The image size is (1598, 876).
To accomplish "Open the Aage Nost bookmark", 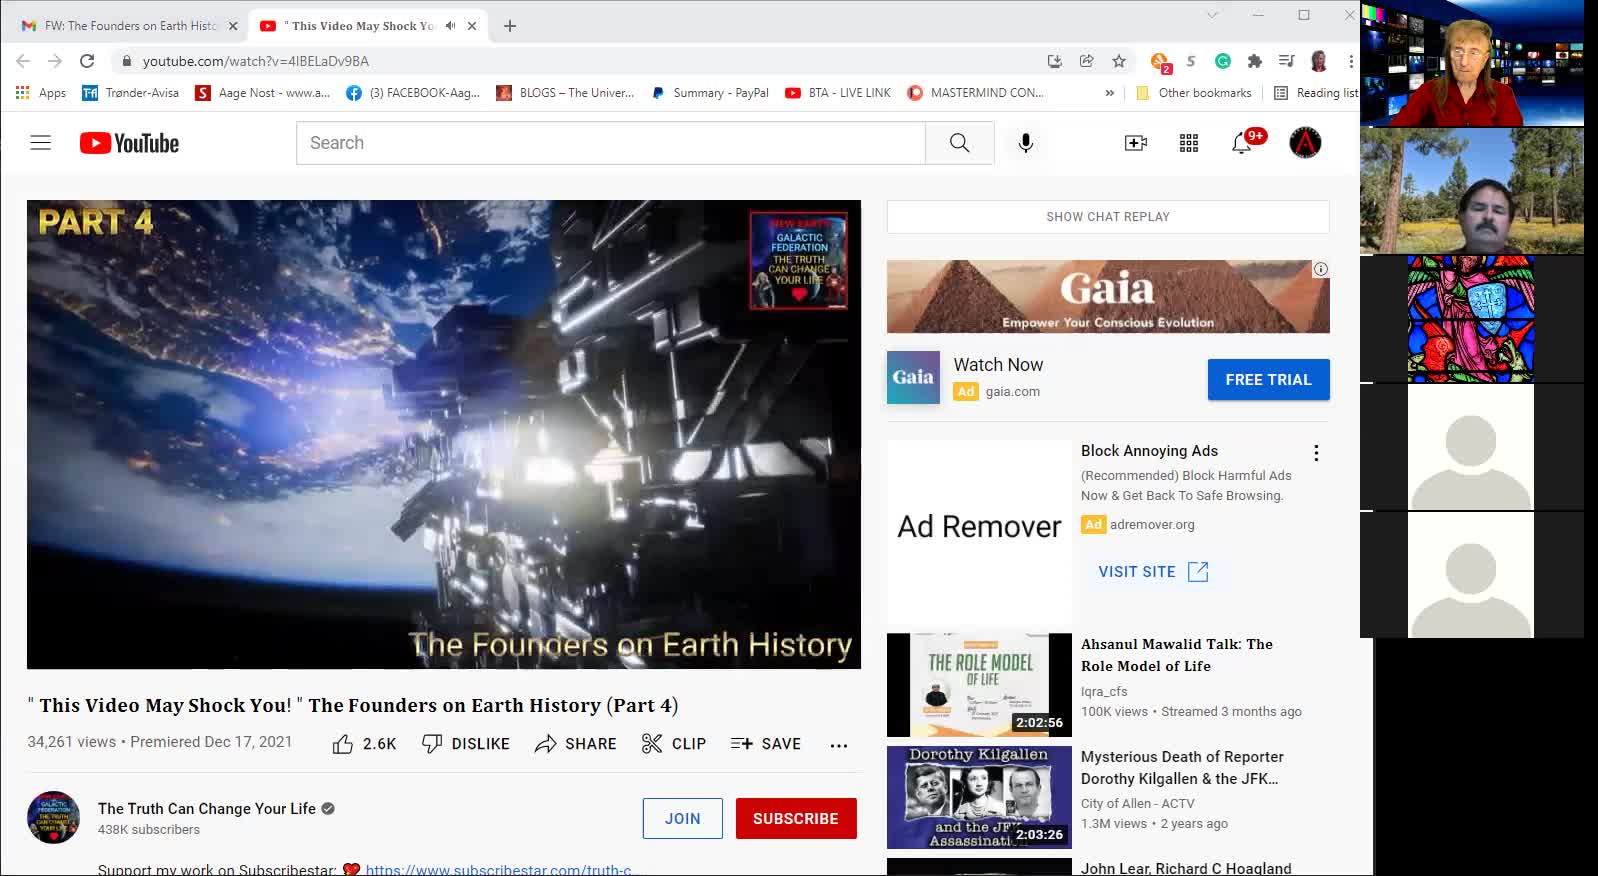I will pyautogui.click(x=262, y=93).
